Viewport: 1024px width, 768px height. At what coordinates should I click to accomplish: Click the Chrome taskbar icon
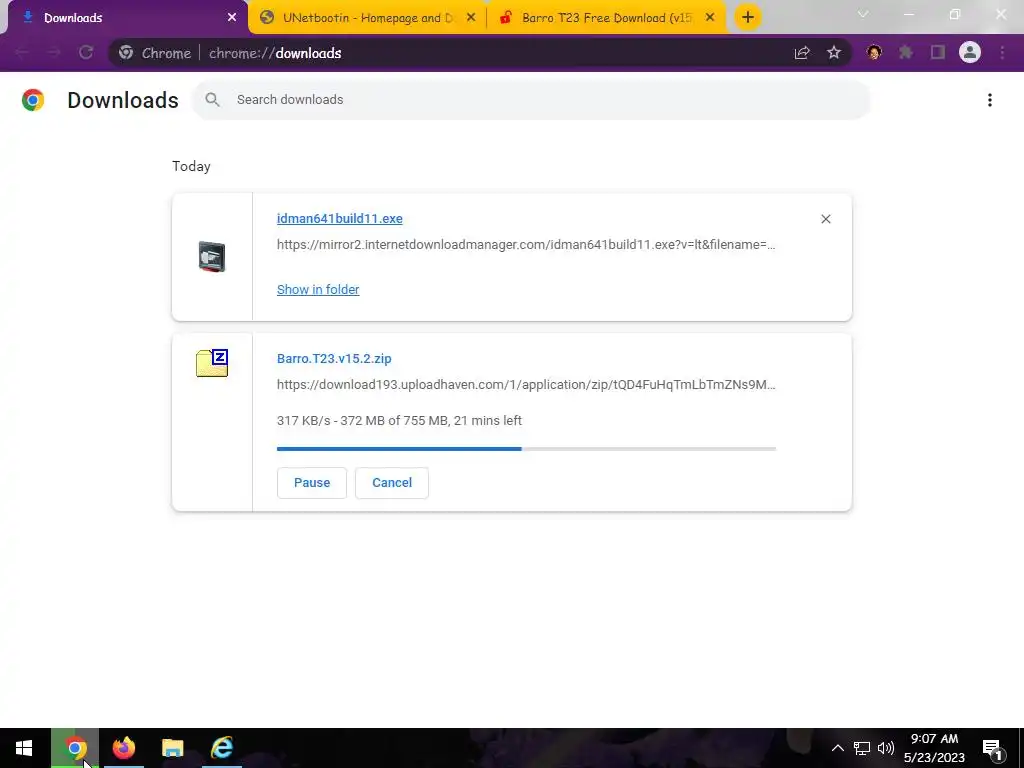coord(75,748)
